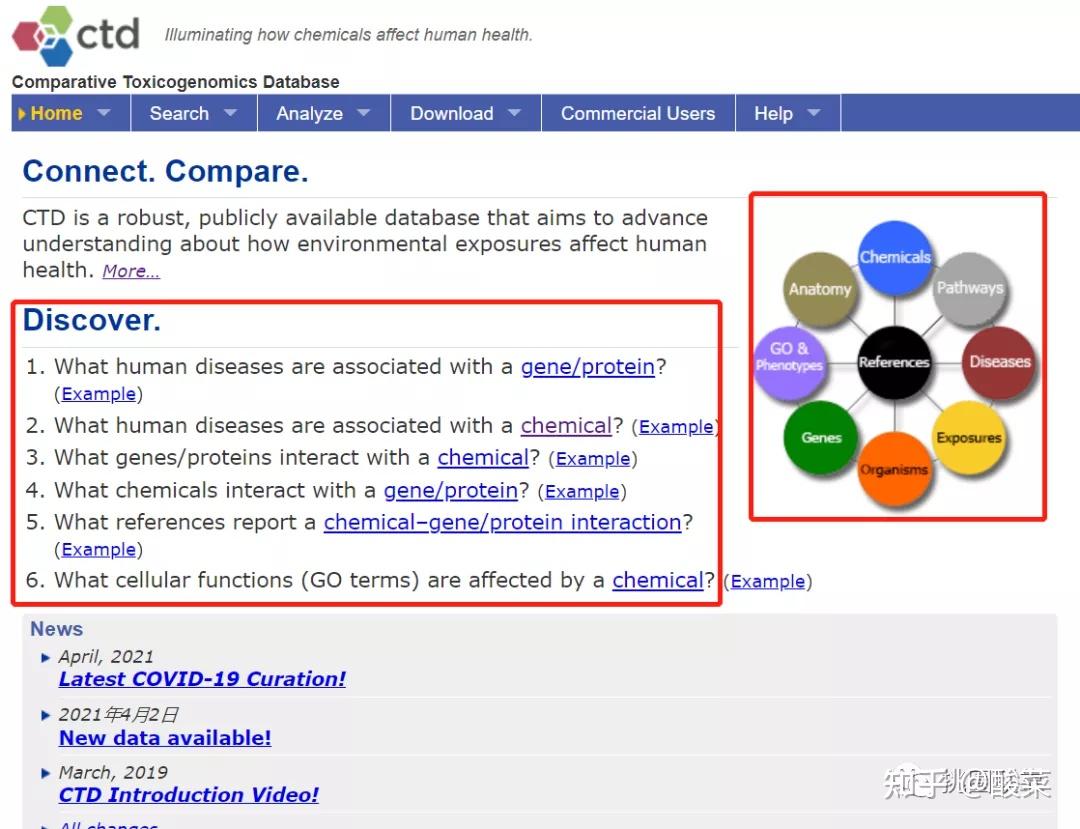Image resolution: width=1080 pixels, height=829 pixels.
Task: Click the chemical link in question 3
Action: coord(483,458)
